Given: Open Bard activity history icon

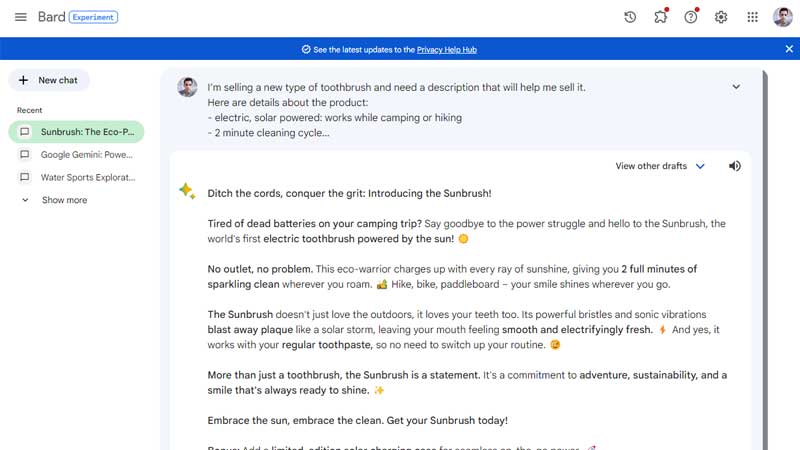Looking at the screenshot, I should coord(630,17).
